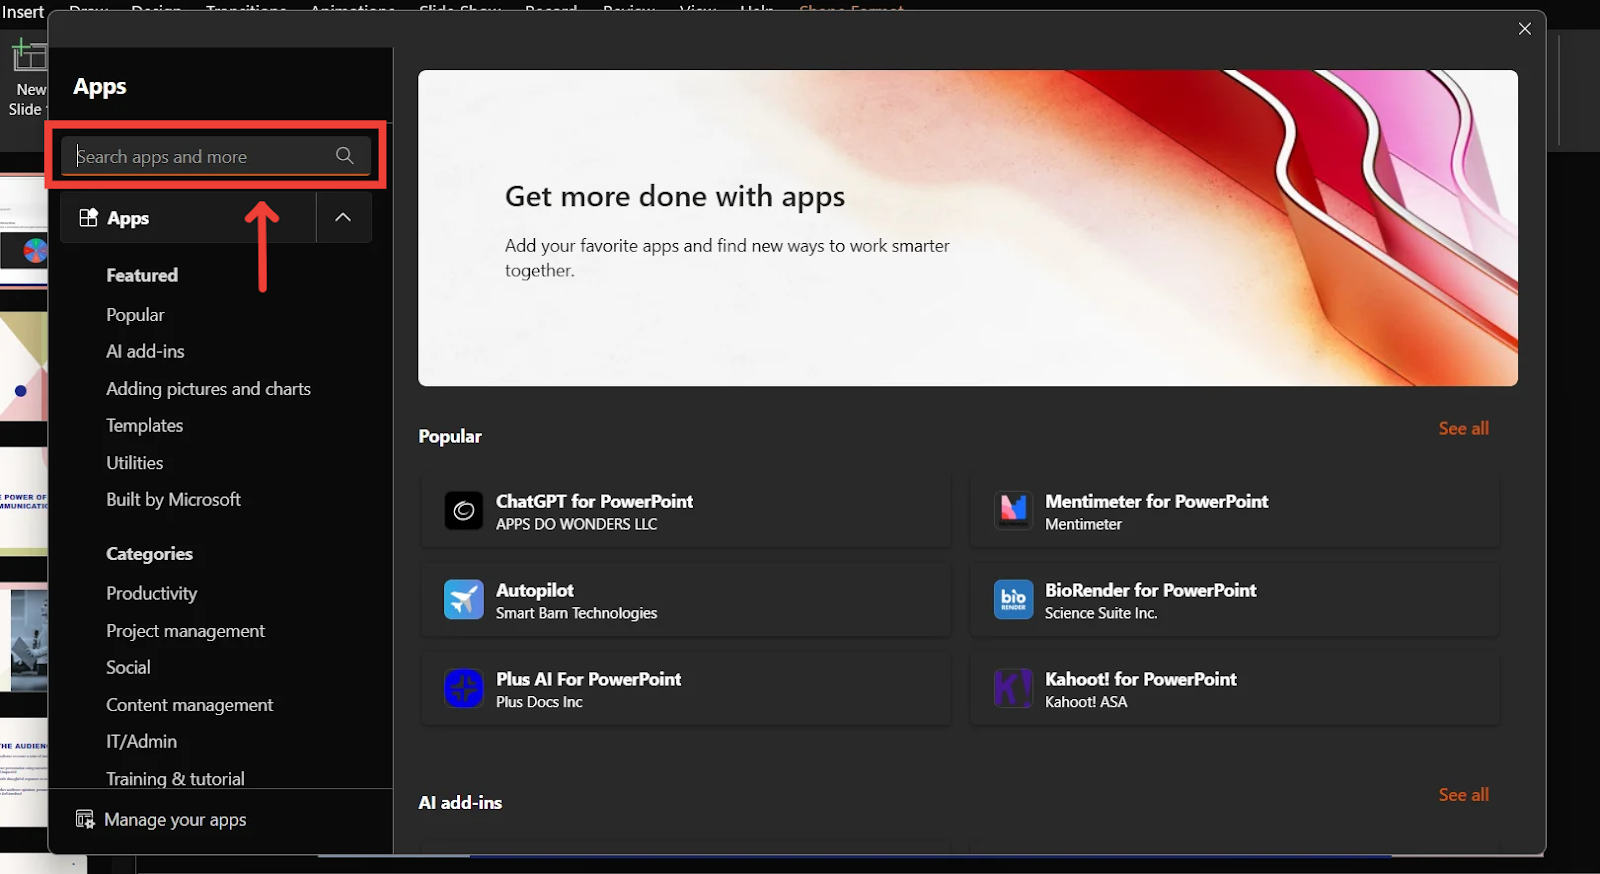The image size is (1600, 874).
Task: Open Utilities in the sidebar
Action: [x=134, y=463]
